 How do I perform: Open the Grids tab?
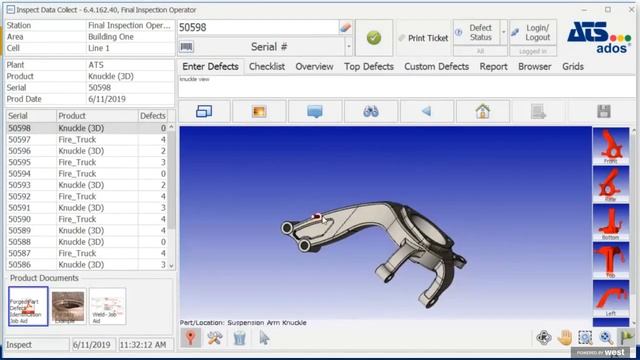click(573, 67)
